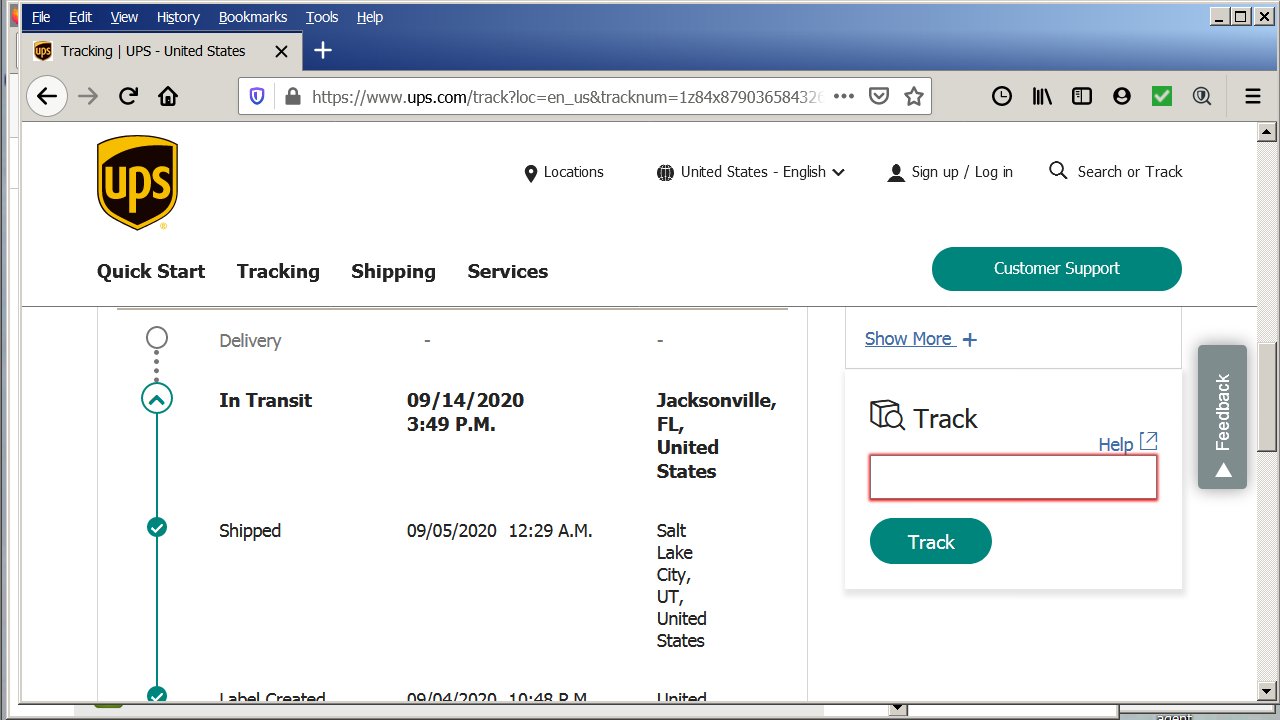Go to the browser home page icon

pos(168,96)
